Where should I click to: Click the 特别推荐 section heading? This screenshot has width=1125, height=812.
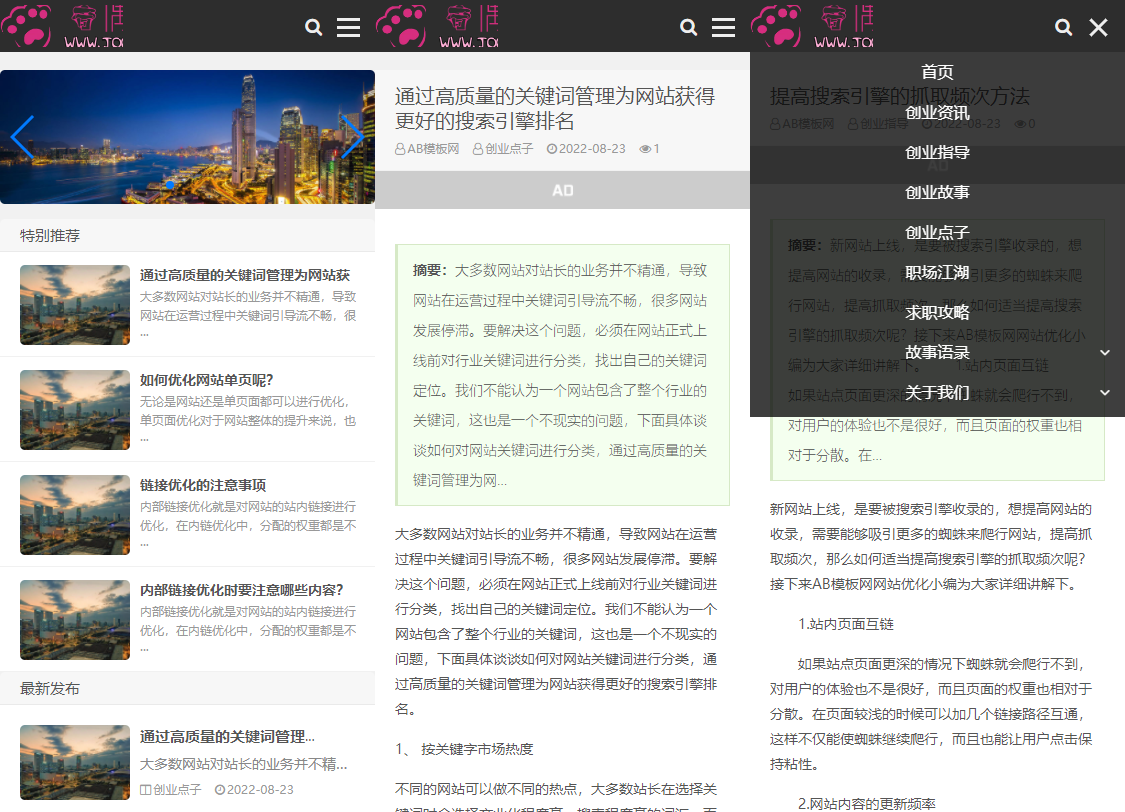coord(50,235)
